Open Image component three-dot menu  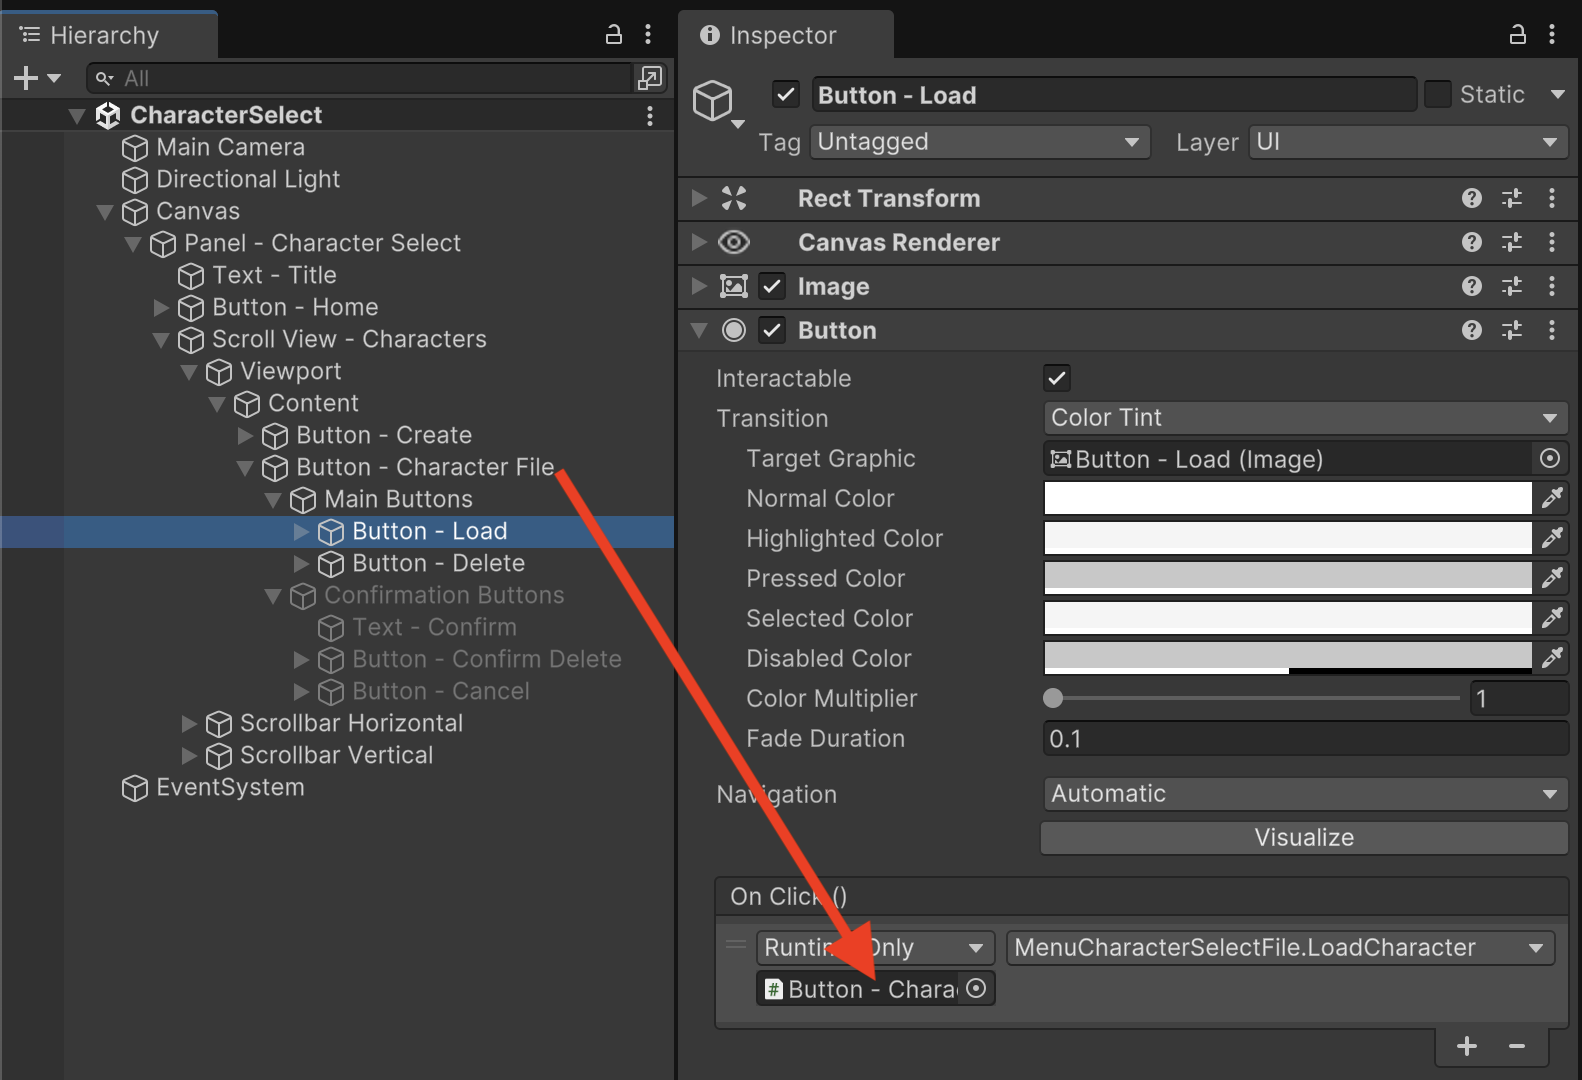(x=1551, y=286)
